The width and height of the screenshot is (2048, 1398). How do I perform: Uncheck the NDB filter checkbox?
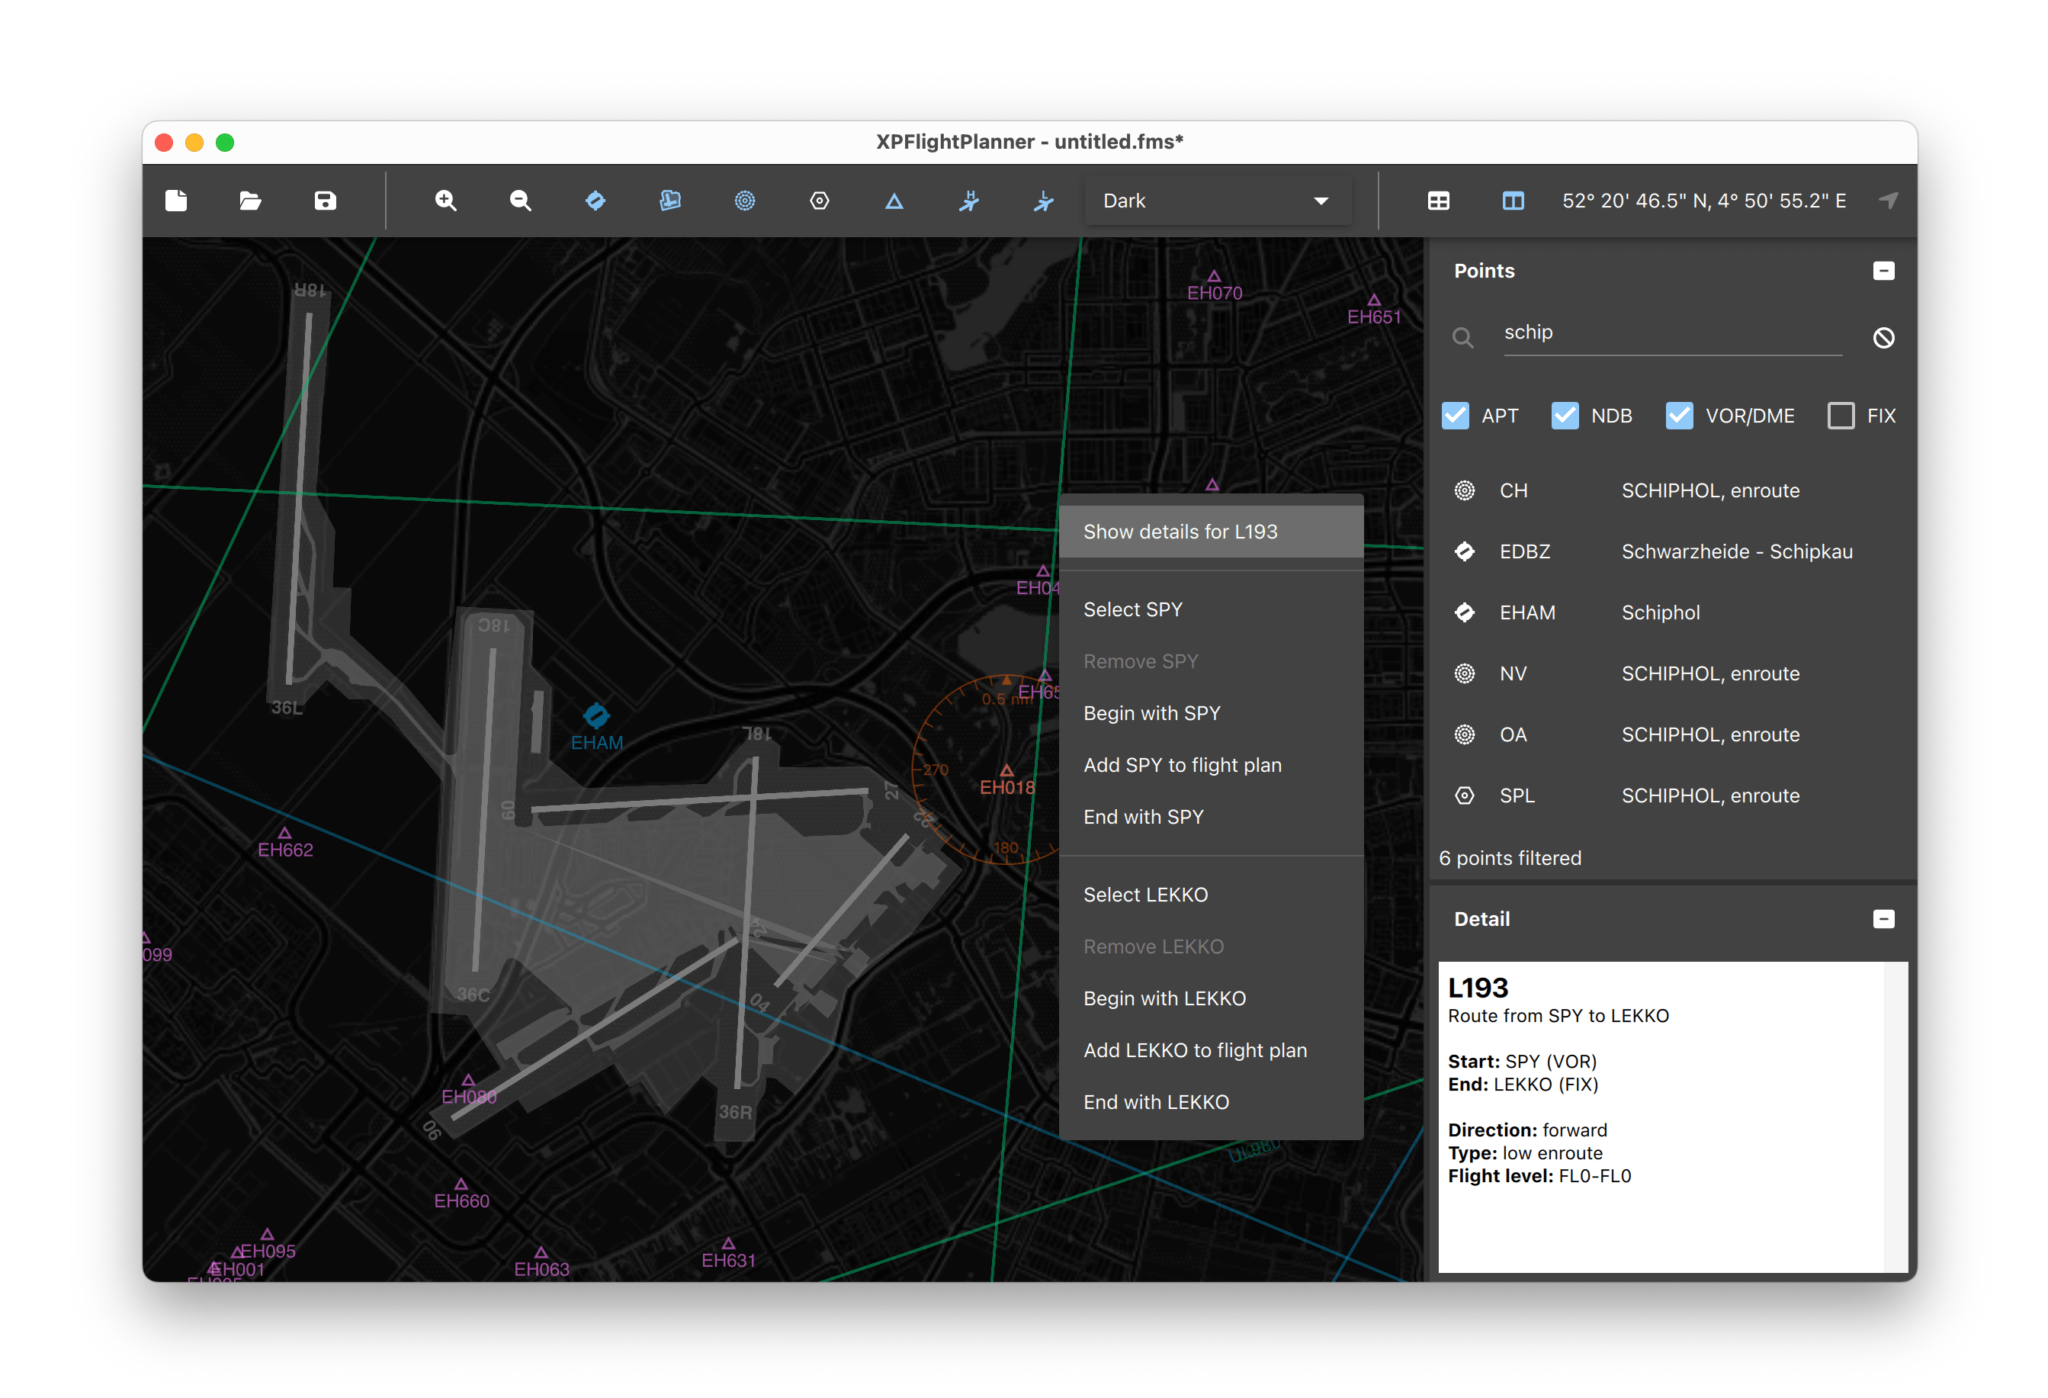(x=1564, y=415)
